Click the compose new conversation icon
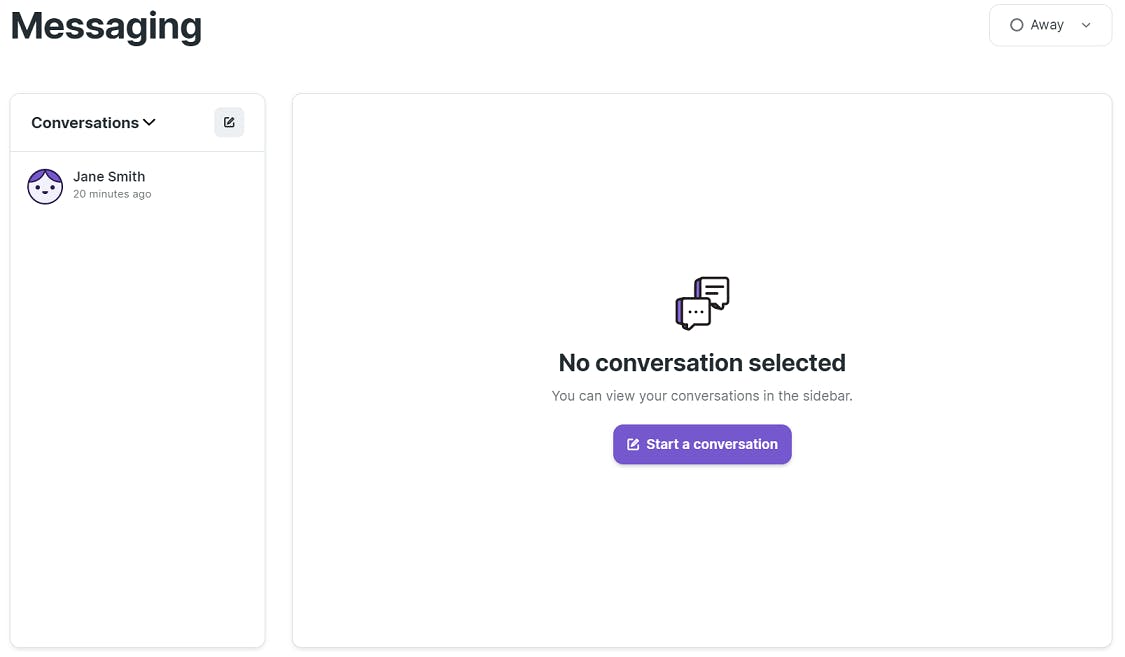Viewport: 1125px width, 657px height. (x=229, y=122)
